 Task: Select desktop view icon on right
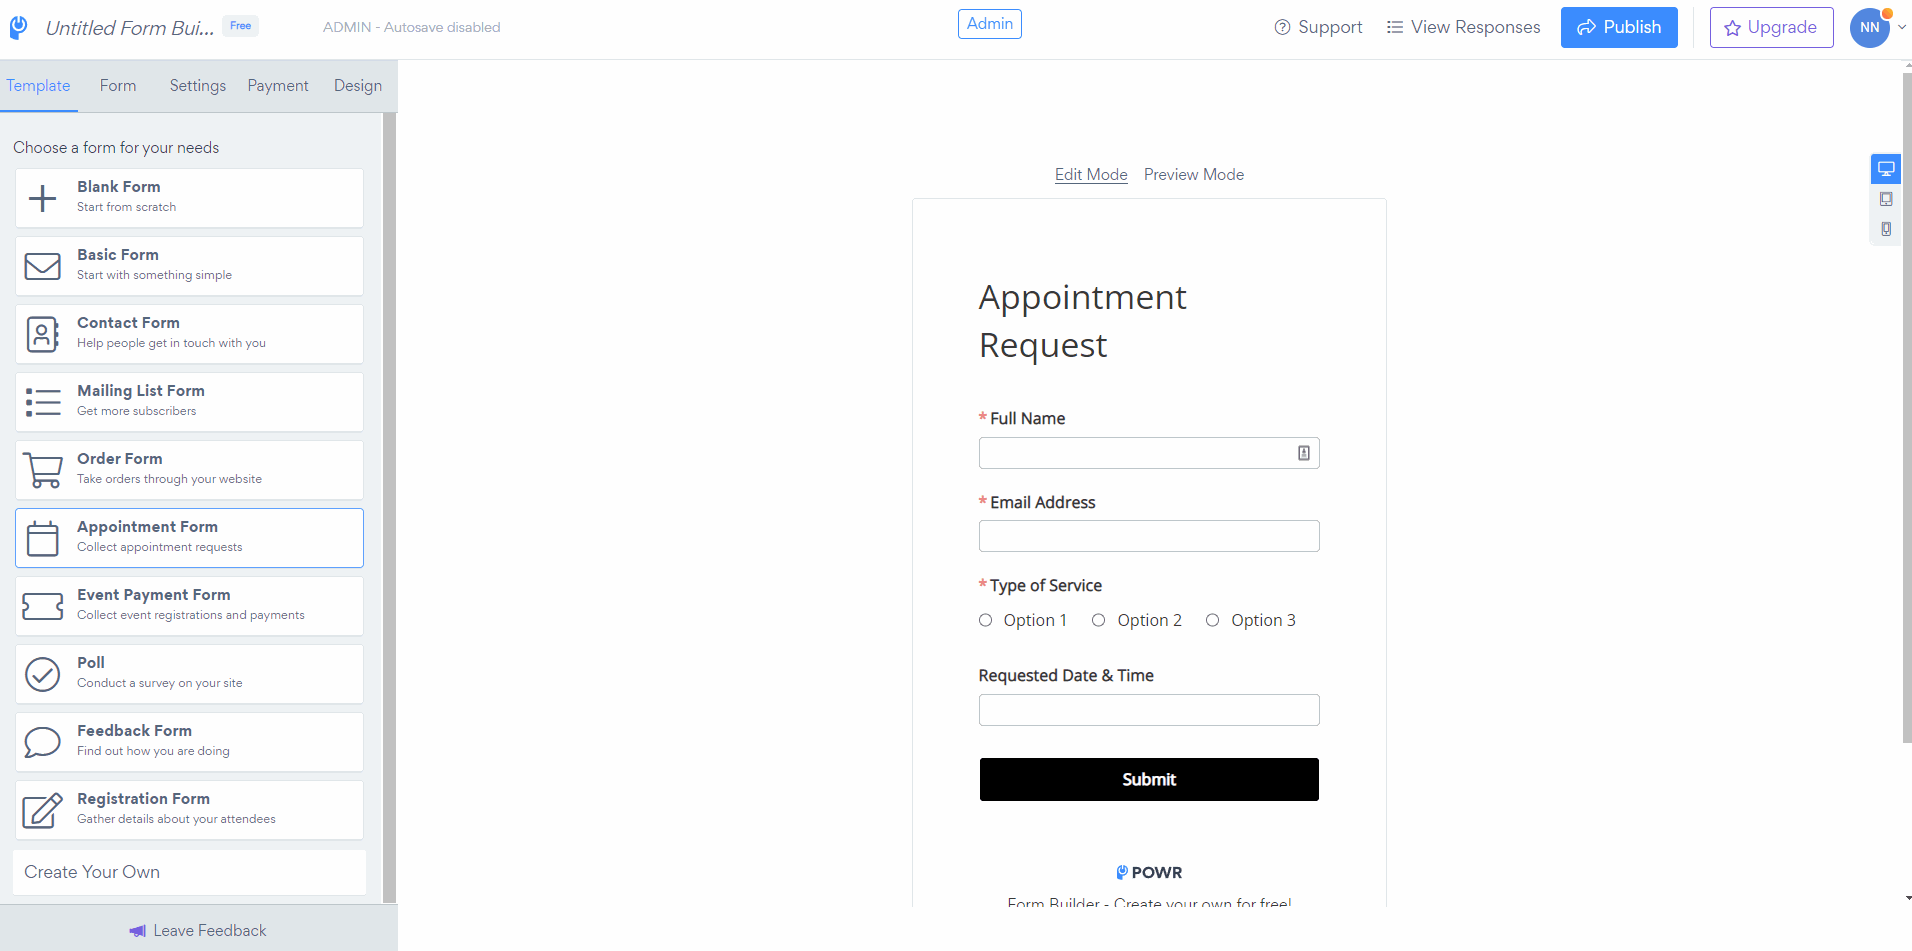(x=1886, y=169)
